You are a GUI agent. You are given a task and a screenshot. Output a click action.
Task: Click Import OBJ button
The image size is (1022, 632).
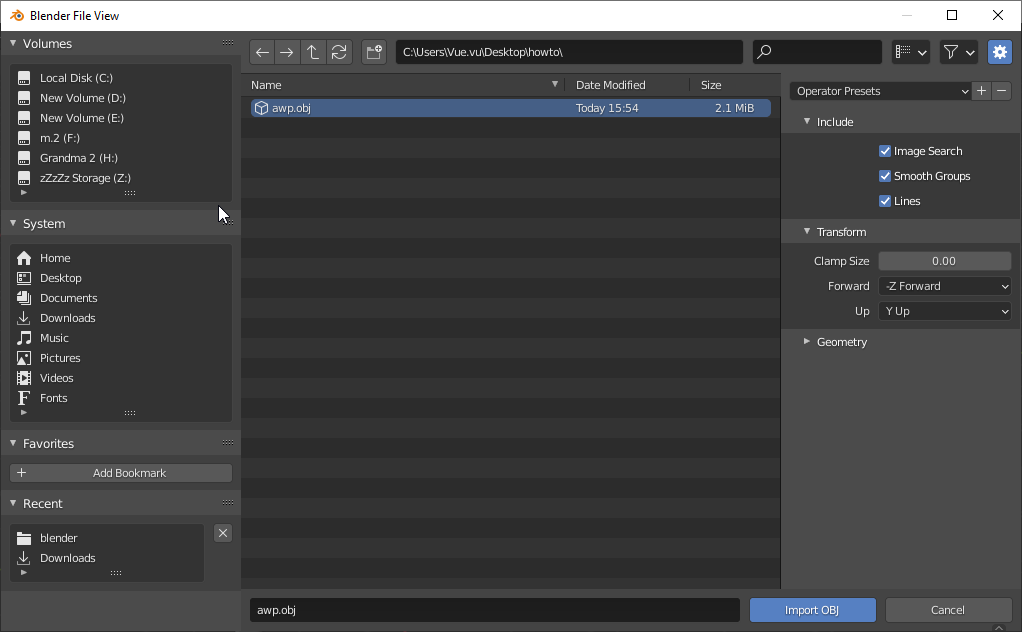(x=812, y=610)
